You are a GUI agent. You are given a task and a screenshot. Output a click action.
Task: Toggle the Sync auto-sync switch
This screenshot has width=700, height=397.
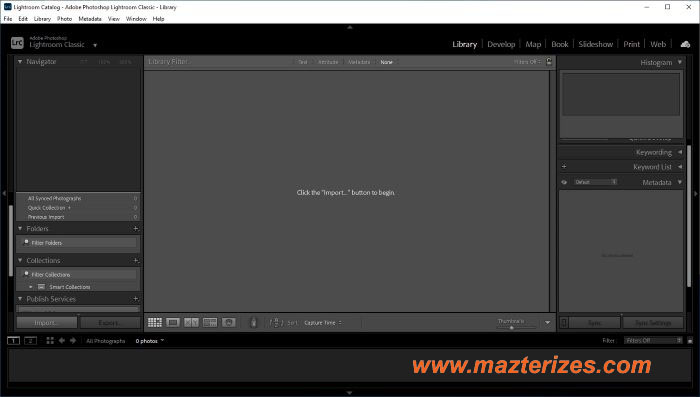564,322
